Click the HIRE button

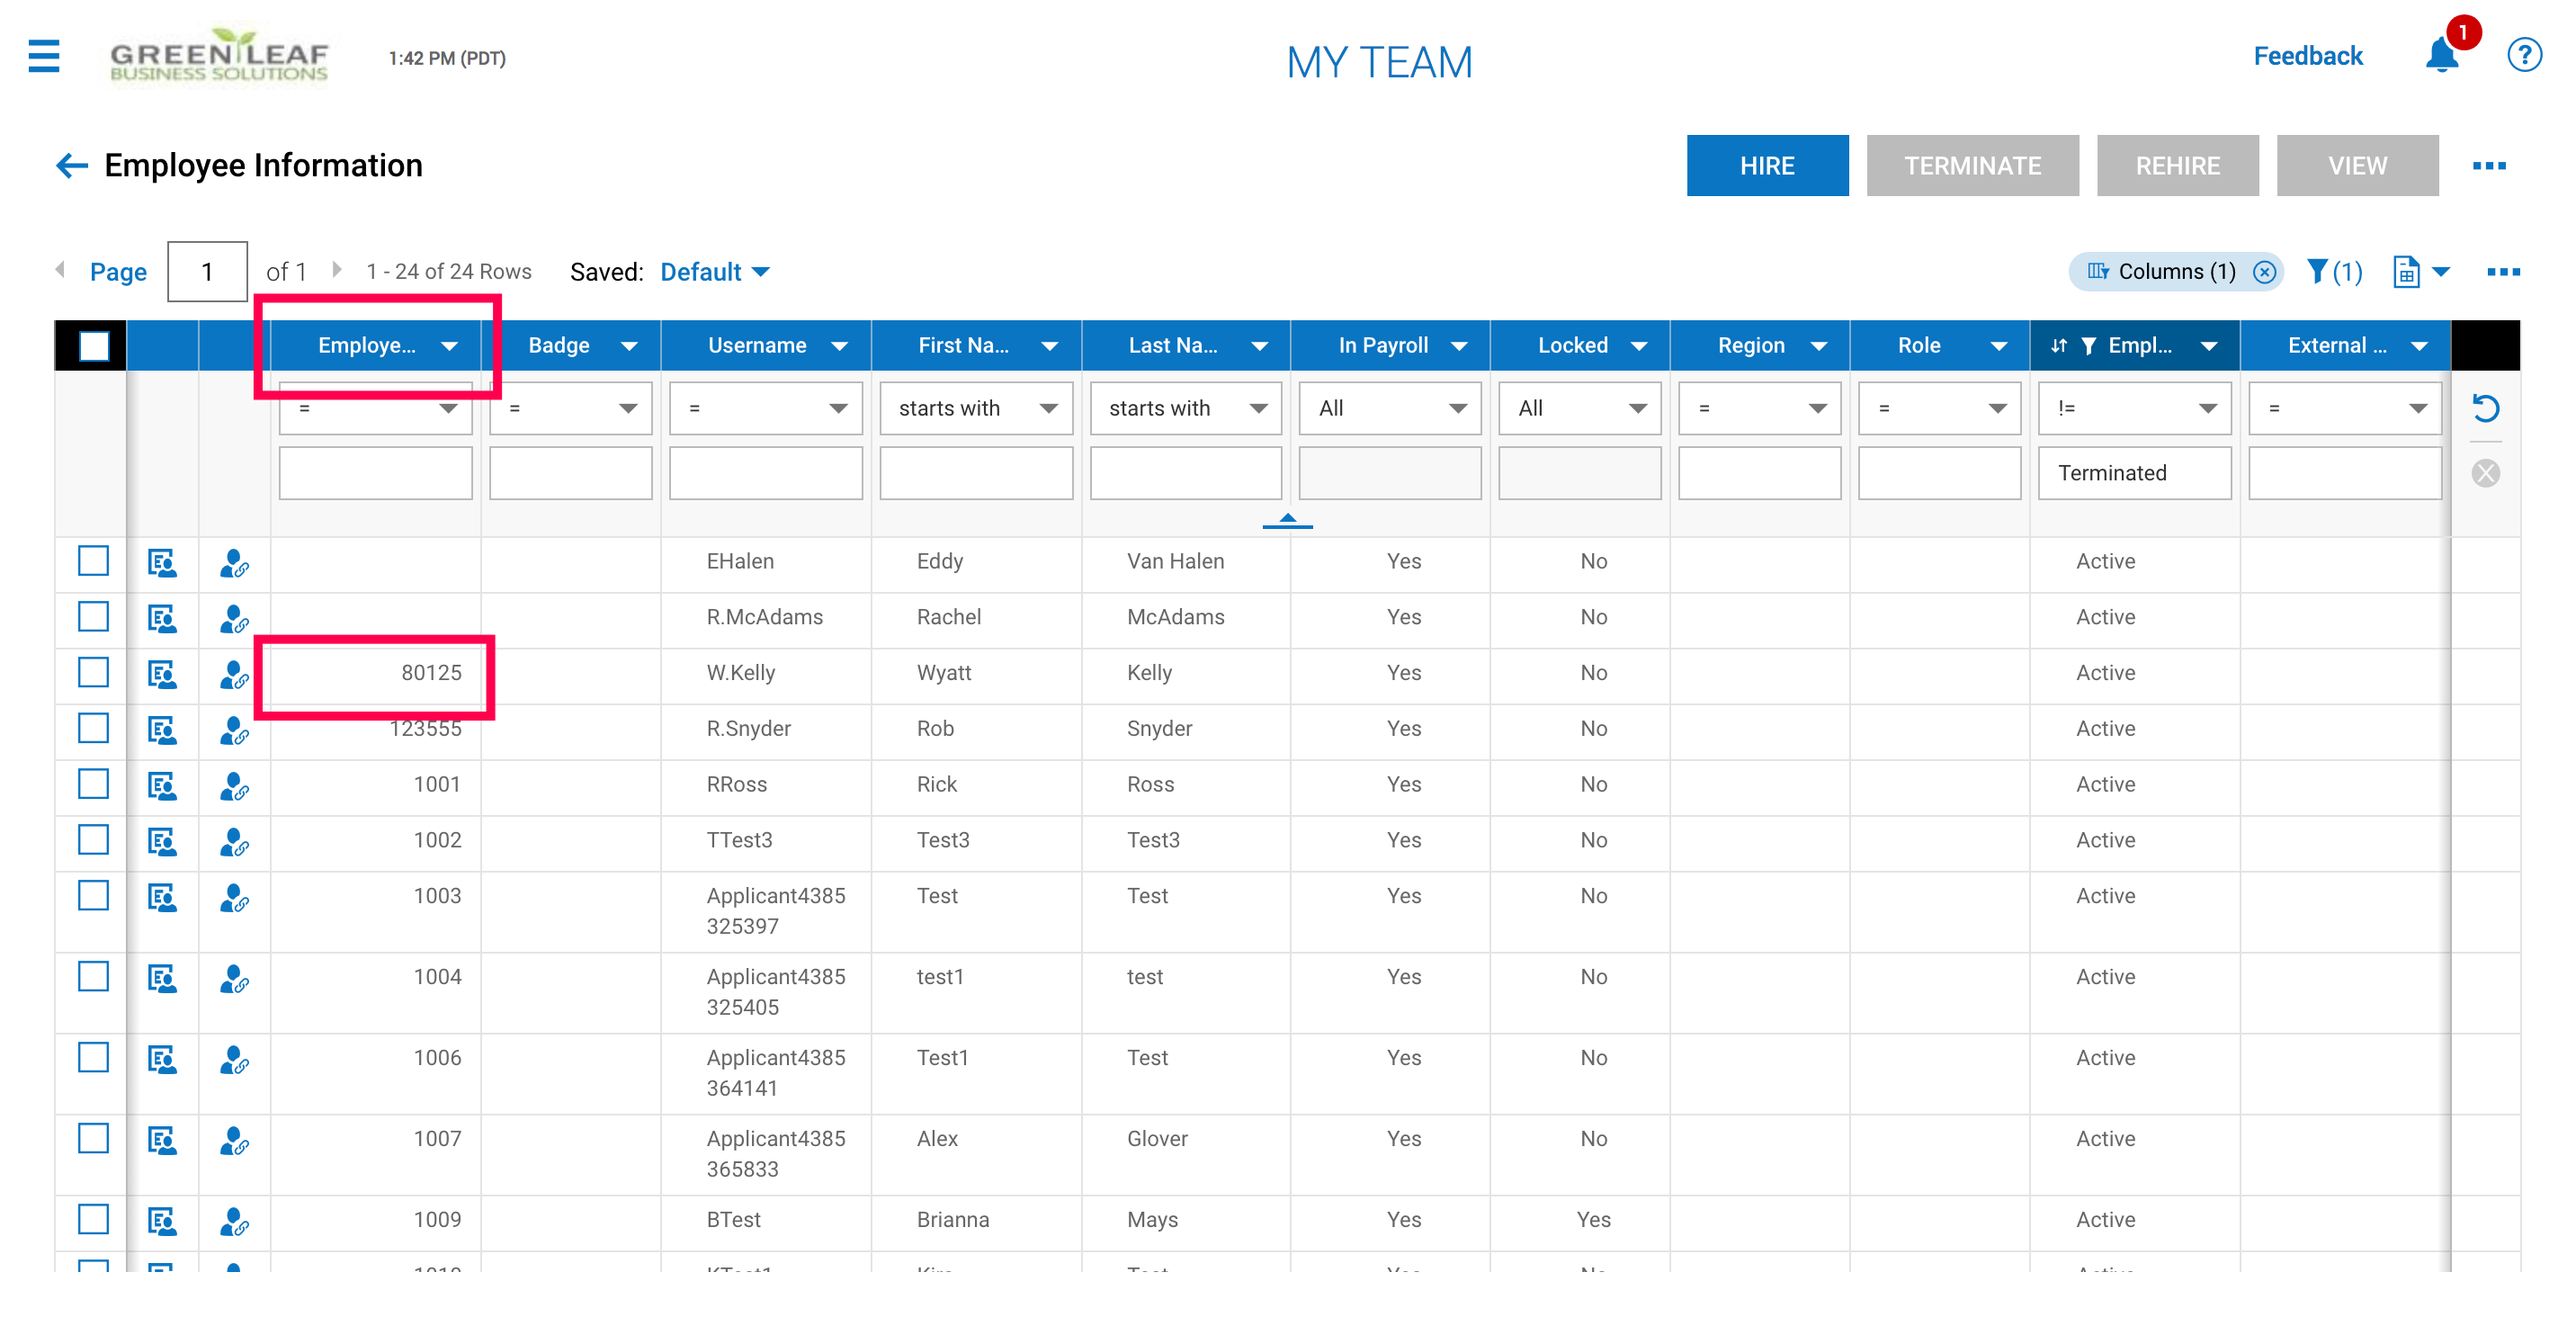pyautogui.click(x=1766, y=166)
